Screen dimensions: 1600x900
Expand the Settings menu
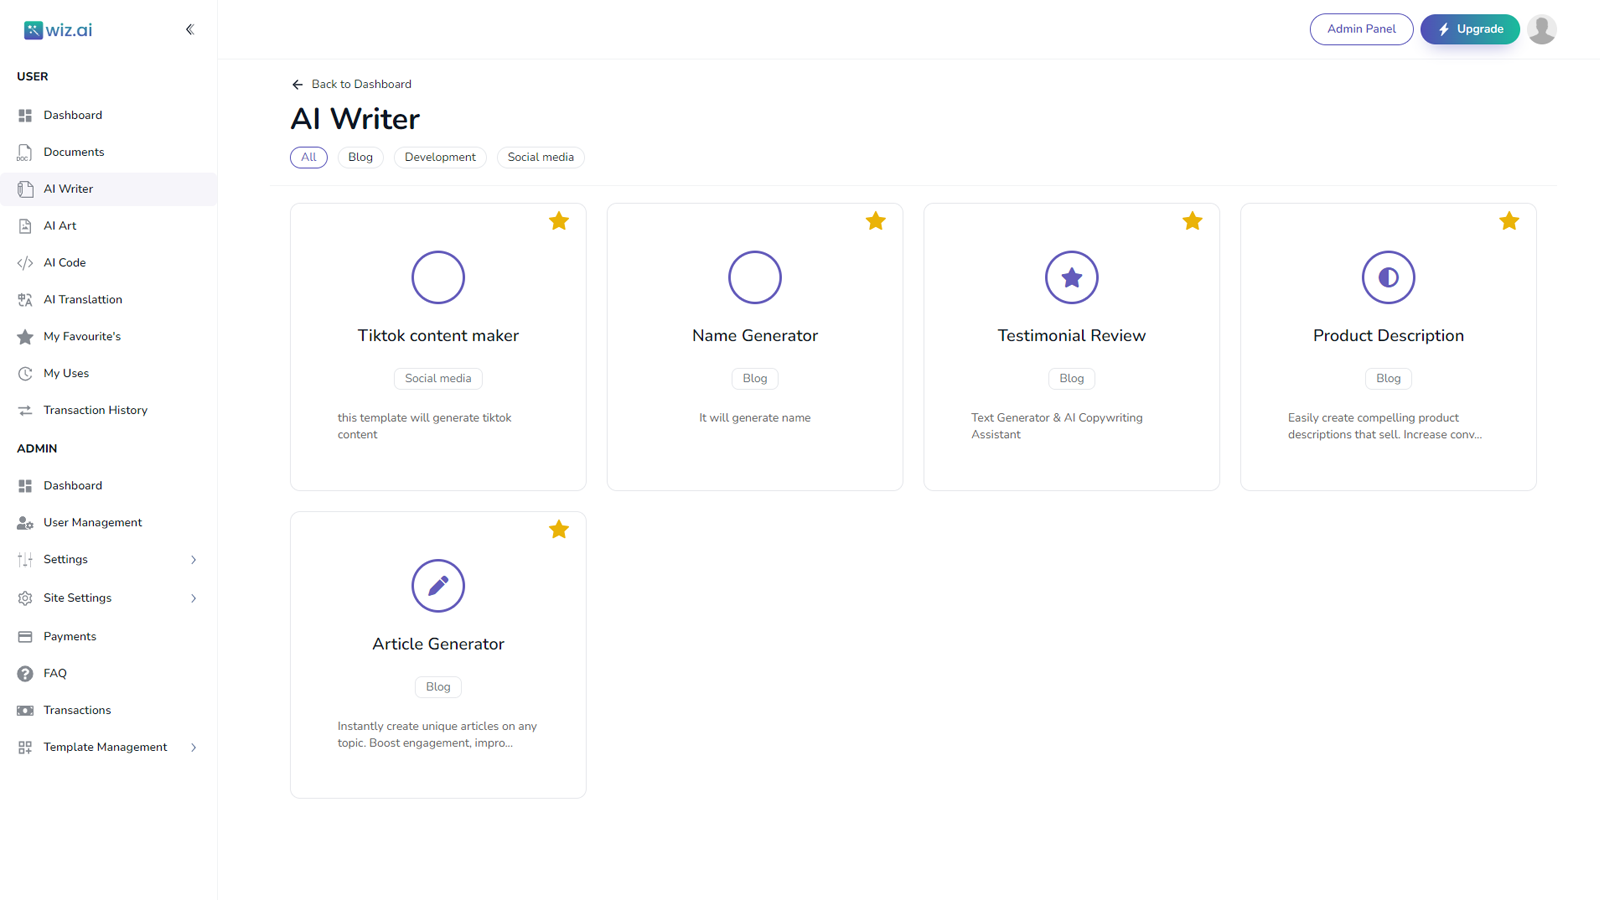pyautogui.click(x=65, y=559)
